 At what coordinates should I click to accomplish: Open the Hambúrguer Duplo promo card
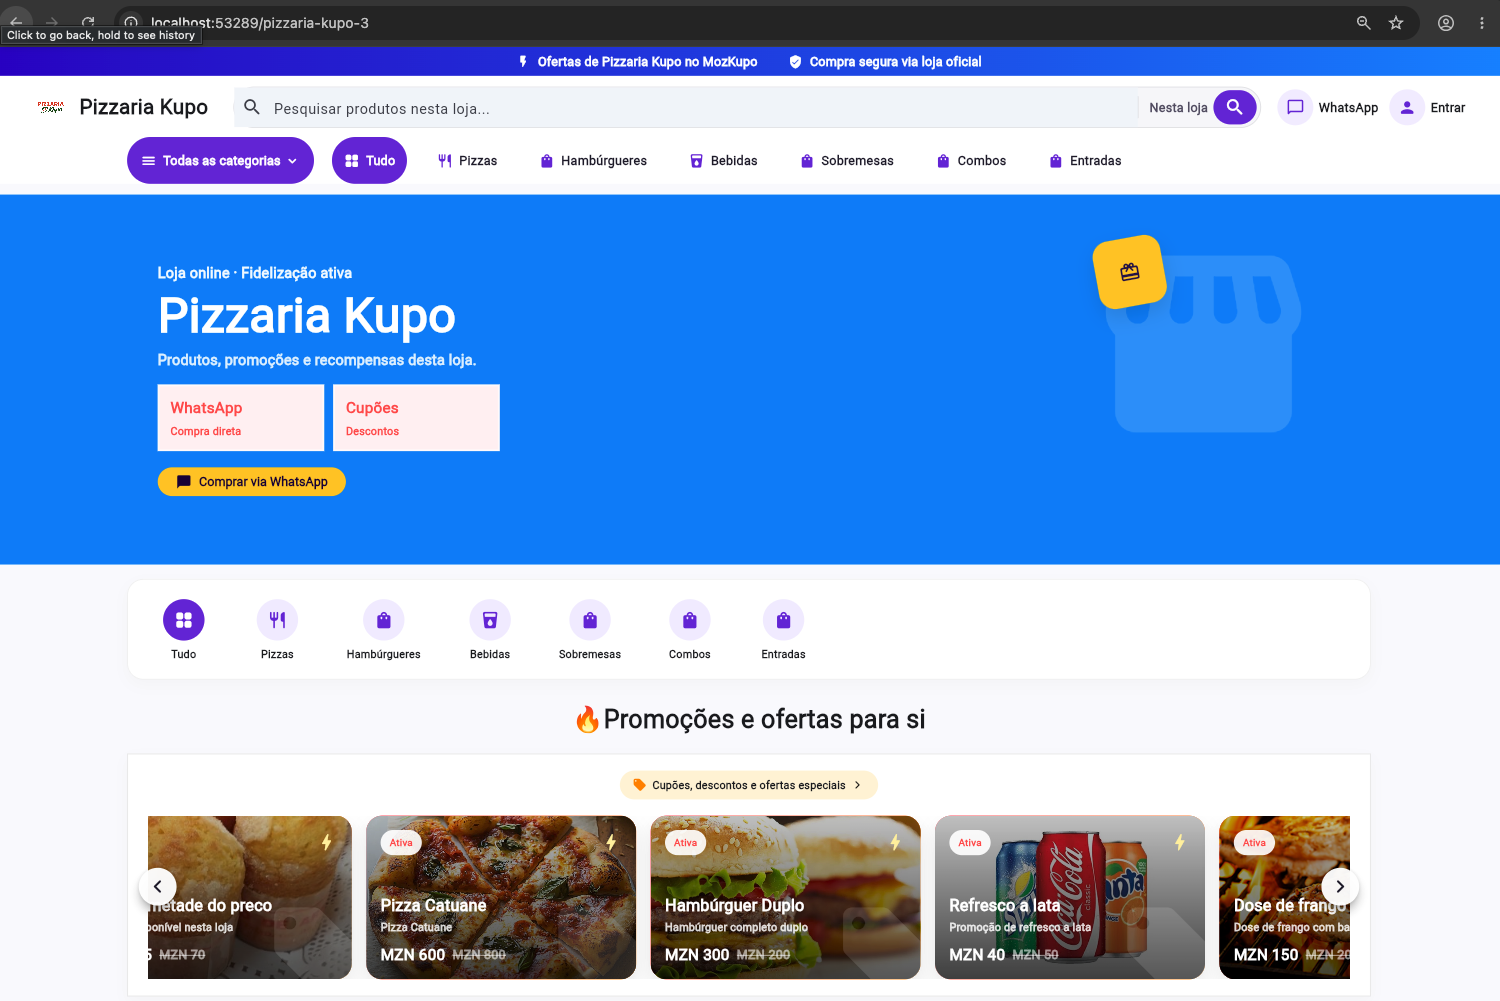click(x=785, y=897)
